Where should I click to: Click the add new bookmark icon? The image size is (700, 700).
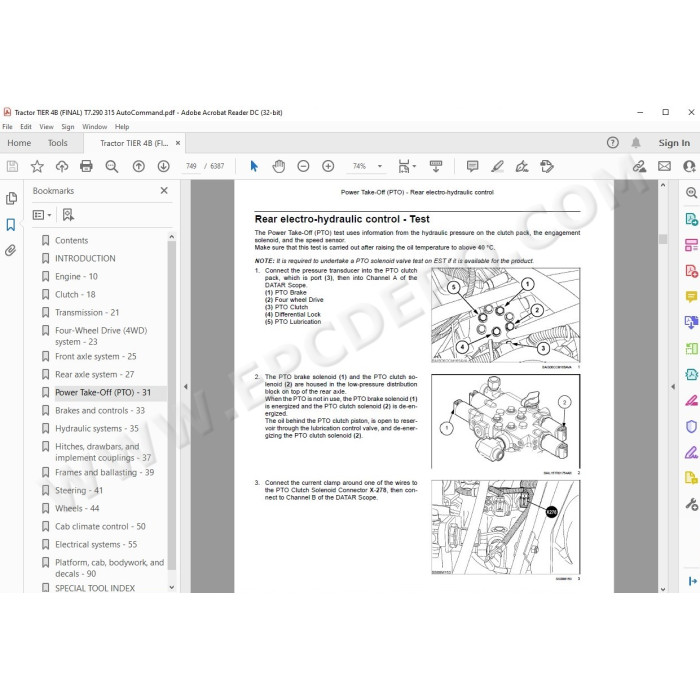click(68, 215)
